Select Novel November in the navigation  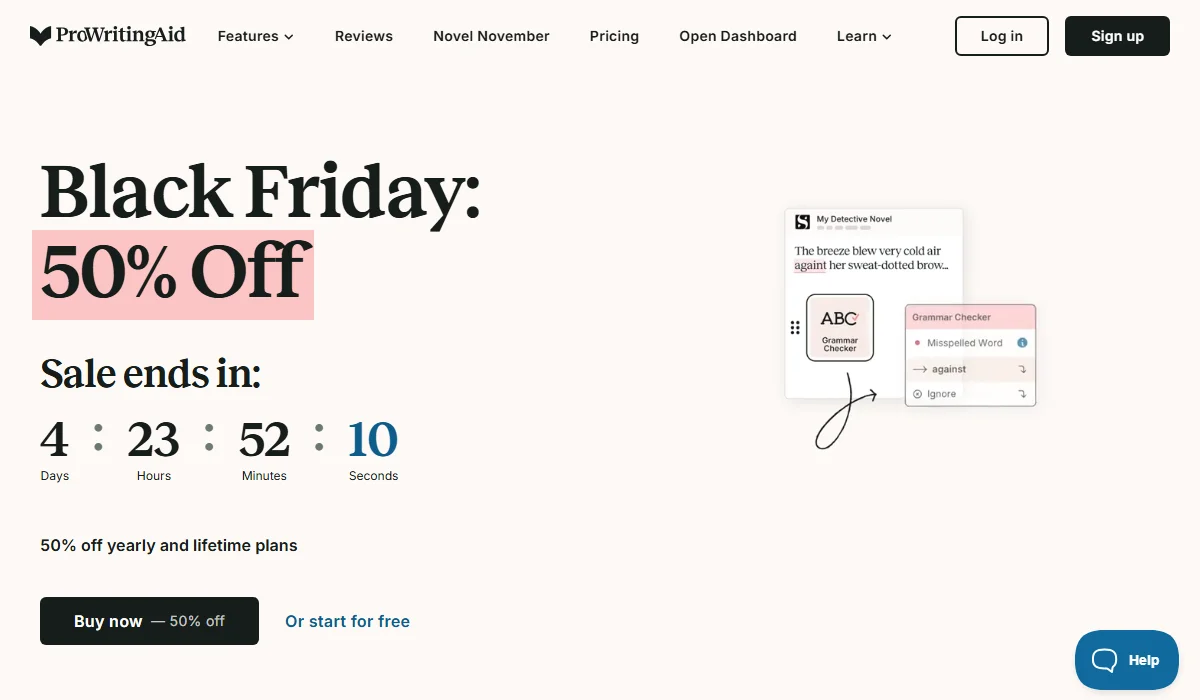click(491, 36)
